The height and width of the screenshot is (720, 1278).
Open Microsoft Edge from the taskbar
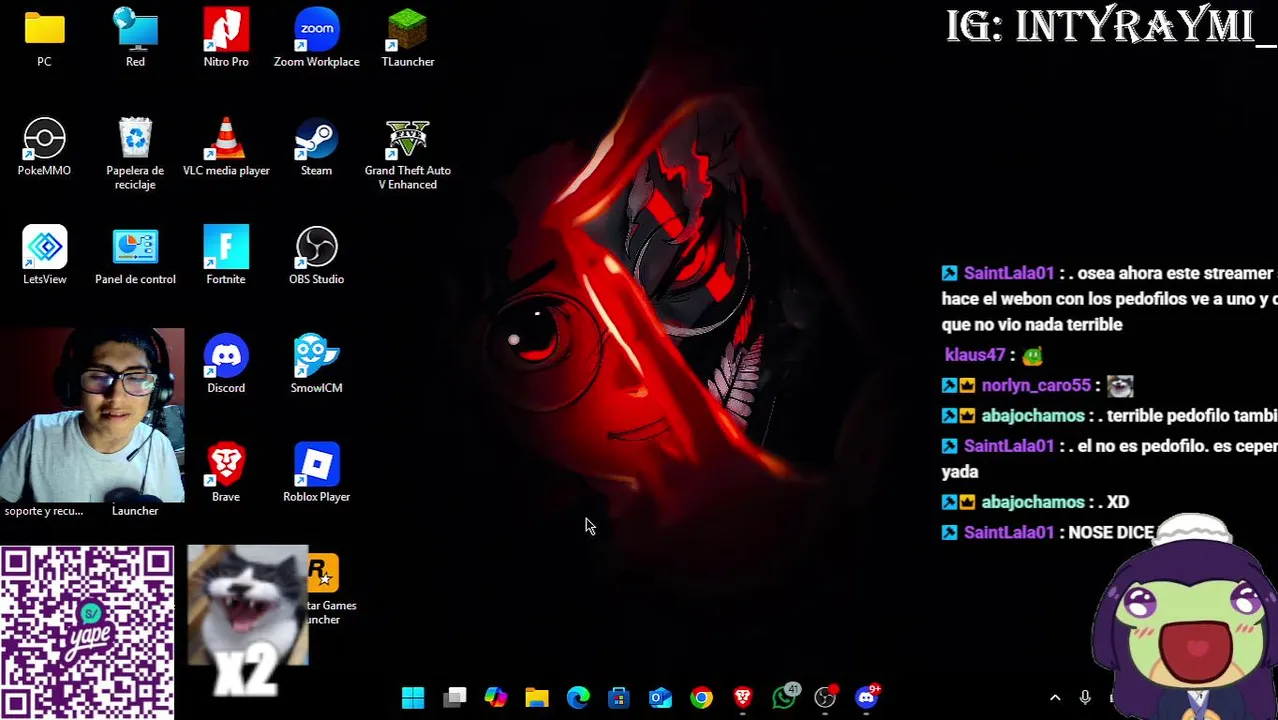tap(578, 697)
